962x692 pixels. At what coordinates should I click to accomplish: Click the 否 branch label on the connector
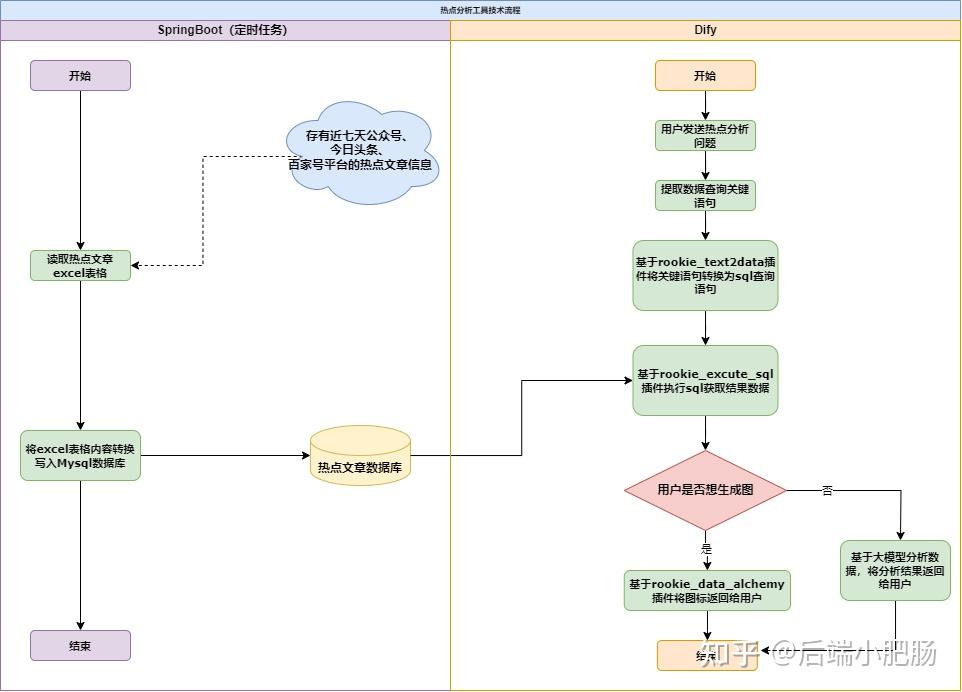pos(827,490)
